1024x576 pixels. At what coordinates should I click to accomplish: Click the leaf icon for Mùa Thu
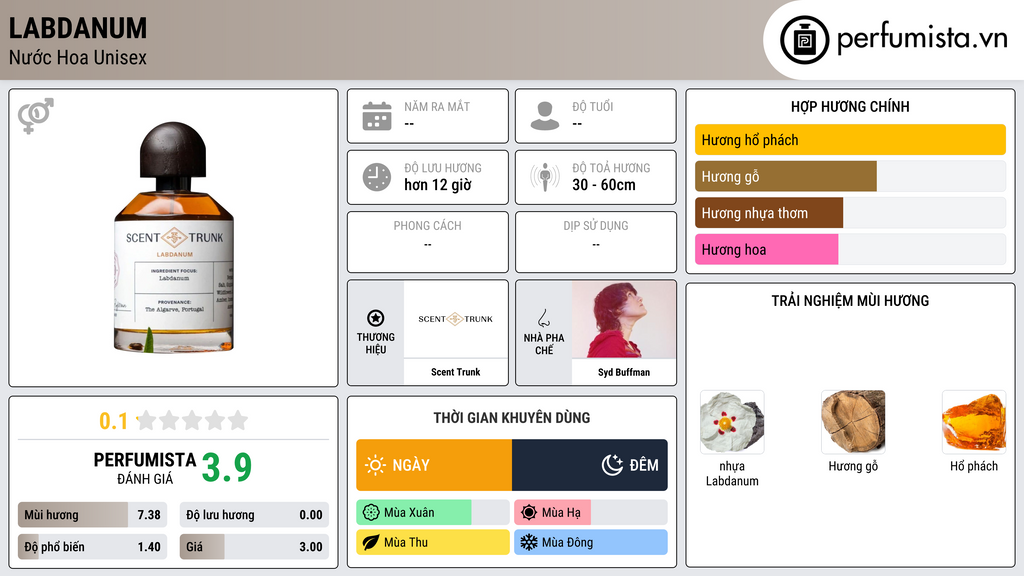[x=371, y=543]
